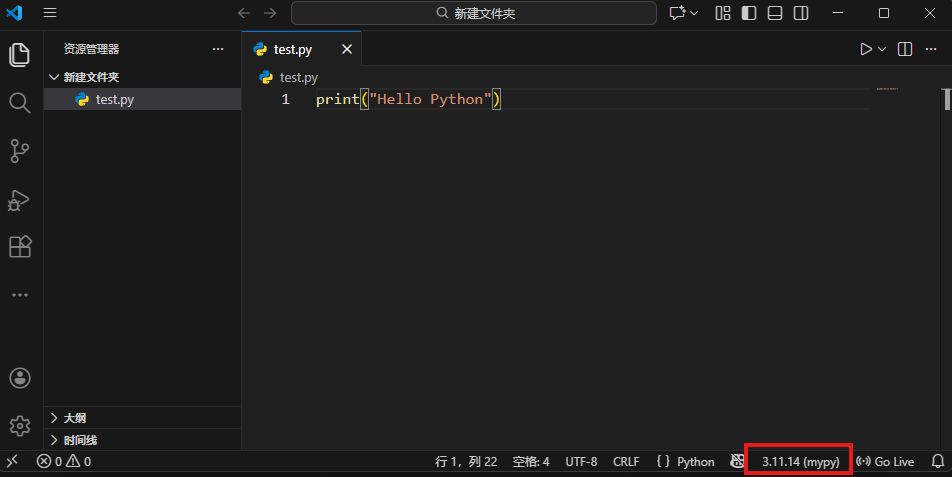Split the editor to the right

pyautogui.click(x=905, y=49)
